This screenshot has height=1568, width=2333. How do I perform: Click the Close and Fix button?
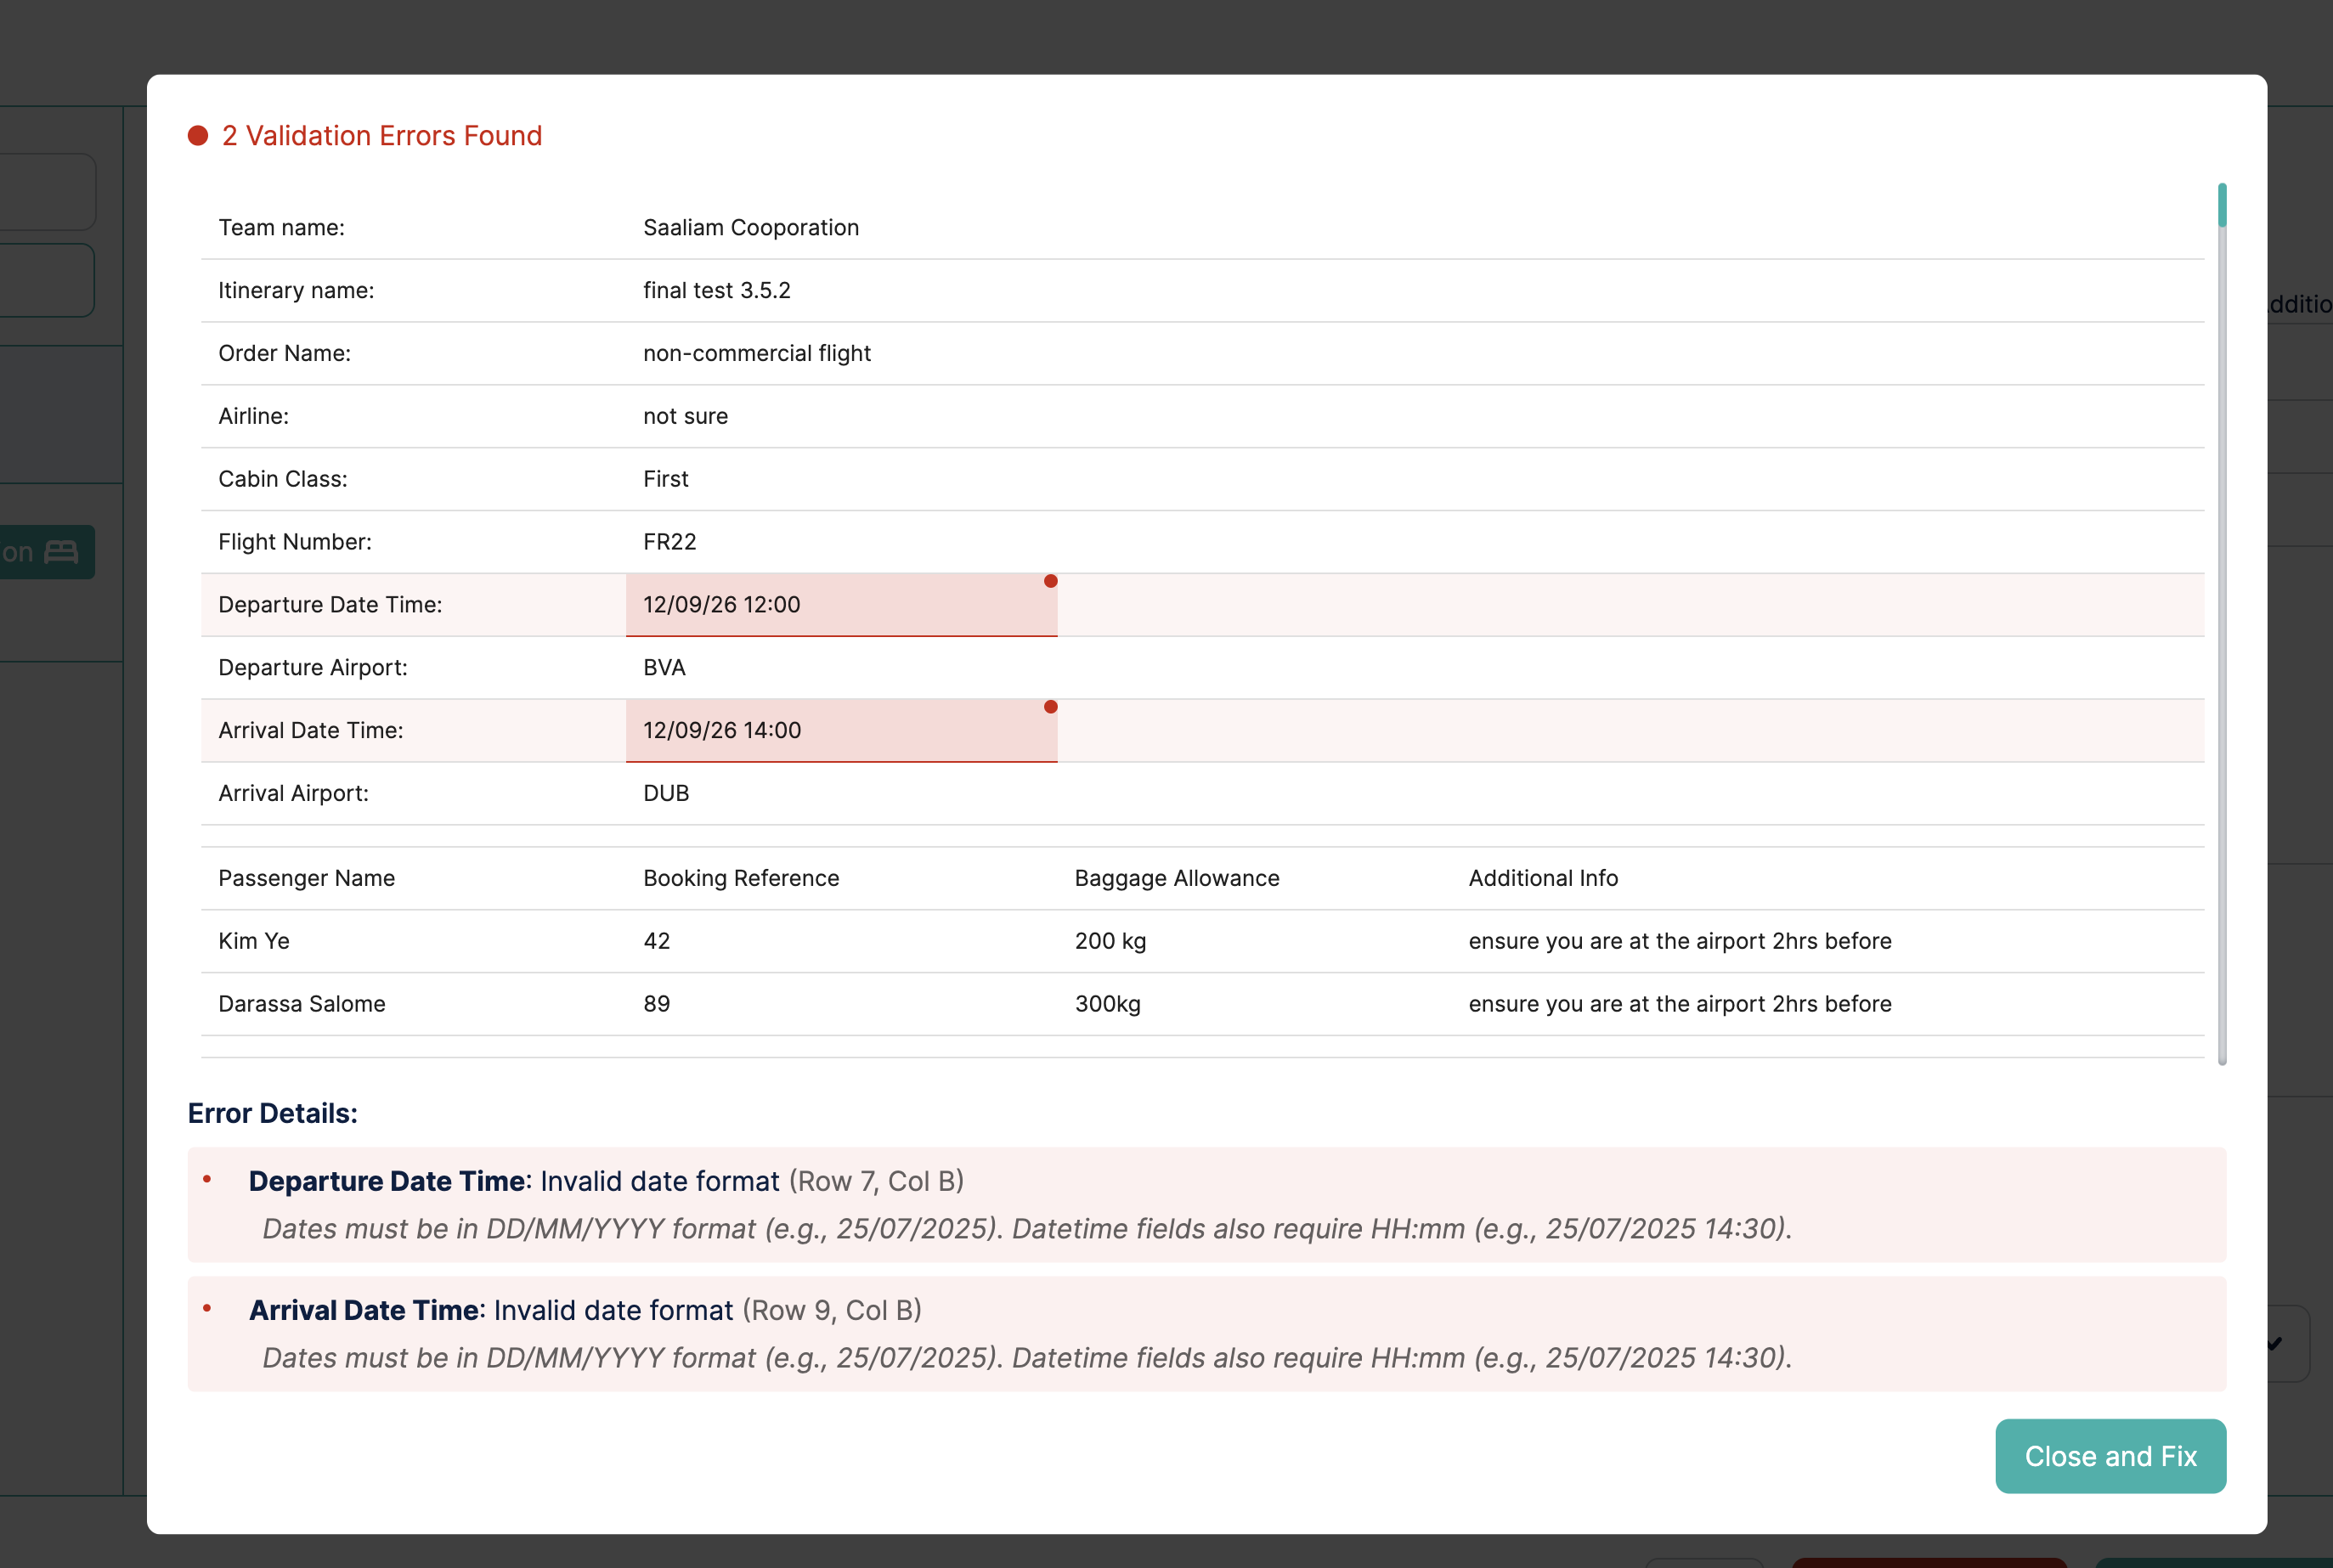click(x=2110, y=1456)
